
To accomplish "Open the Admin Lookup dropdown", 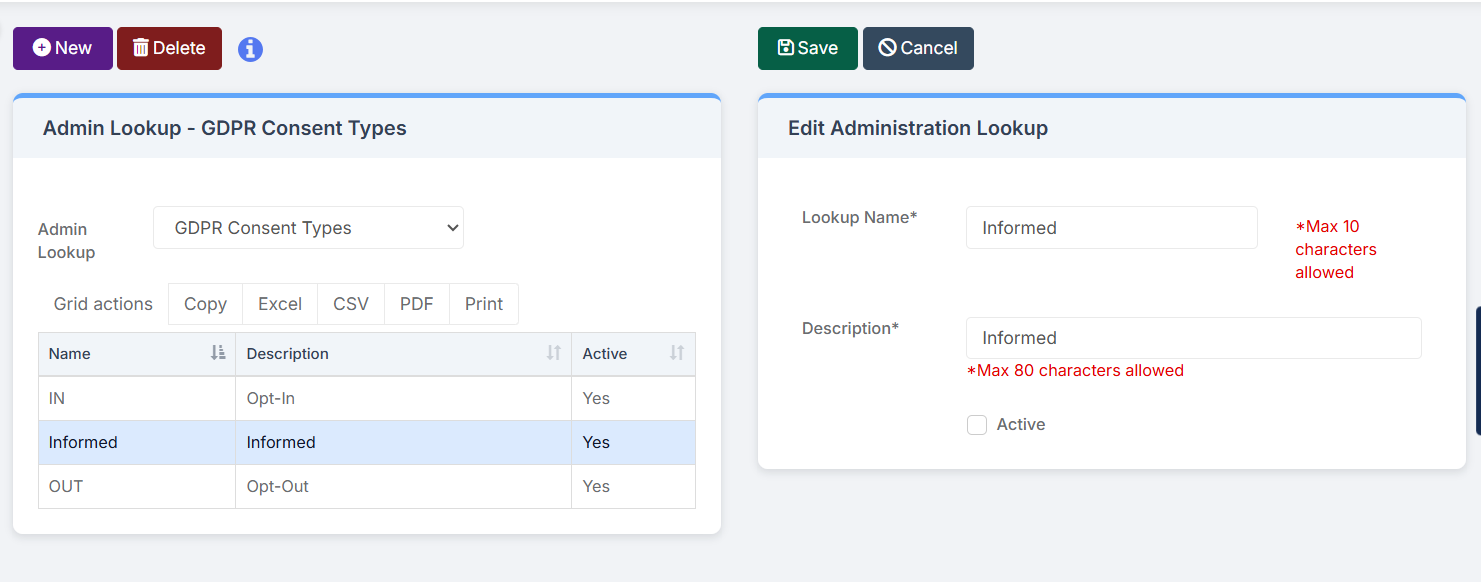I will tap(308, 228).
